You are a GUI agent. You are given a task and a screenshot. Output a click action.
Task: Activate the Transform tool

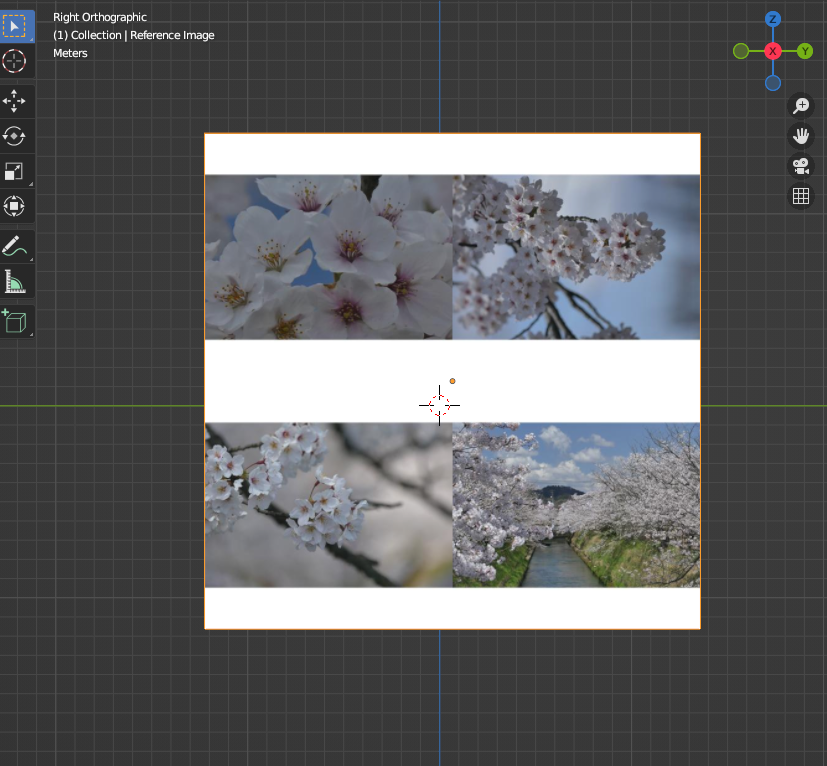[x=14, y=206]
